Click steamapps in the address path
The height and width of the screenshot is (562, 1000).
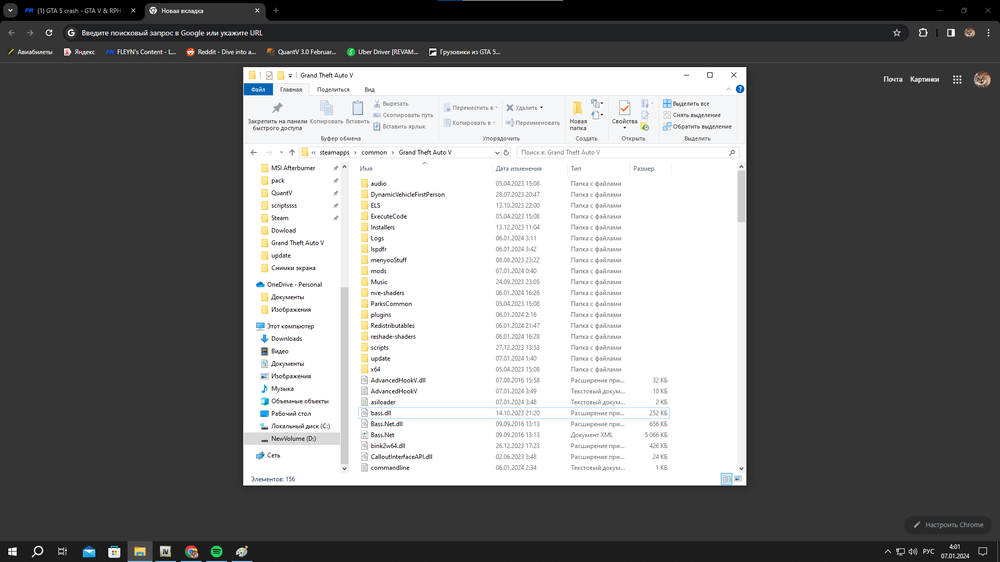click(334, 152)
